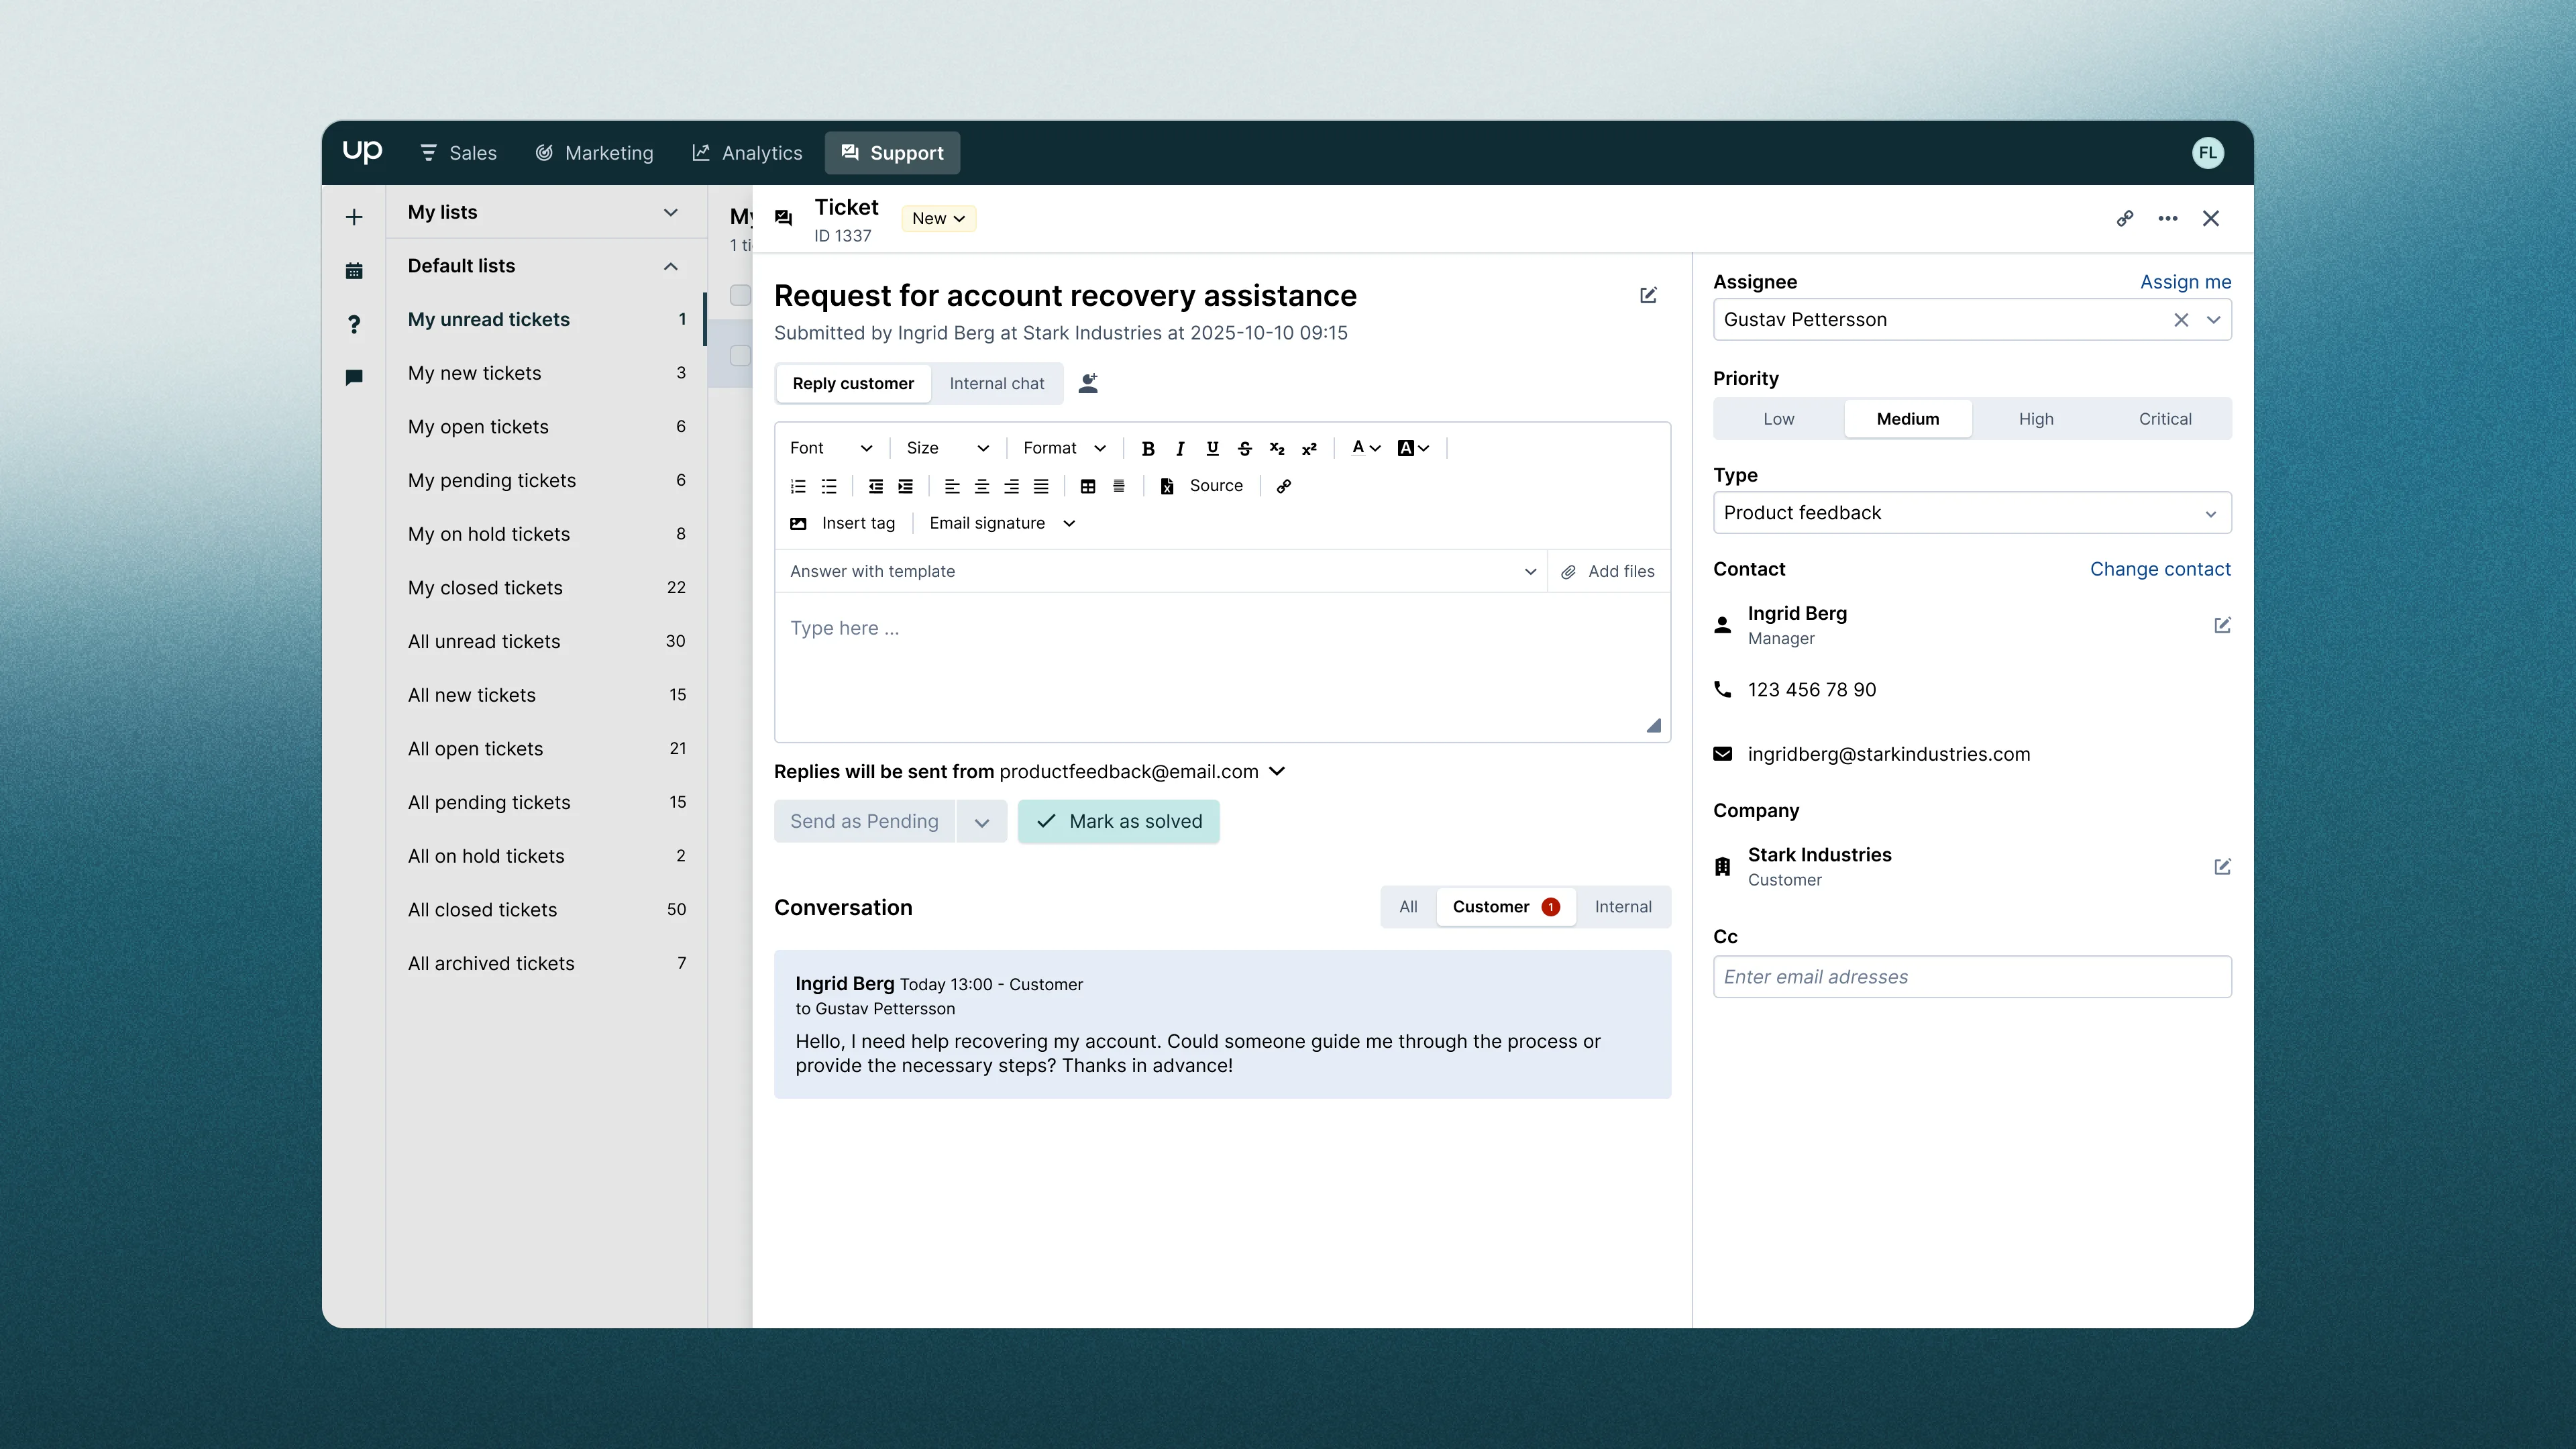Image resolution: width=2576 pixels, height=1449 pixels.
Task: Apply superscript formatting
Action: (x=1309, y=448)
